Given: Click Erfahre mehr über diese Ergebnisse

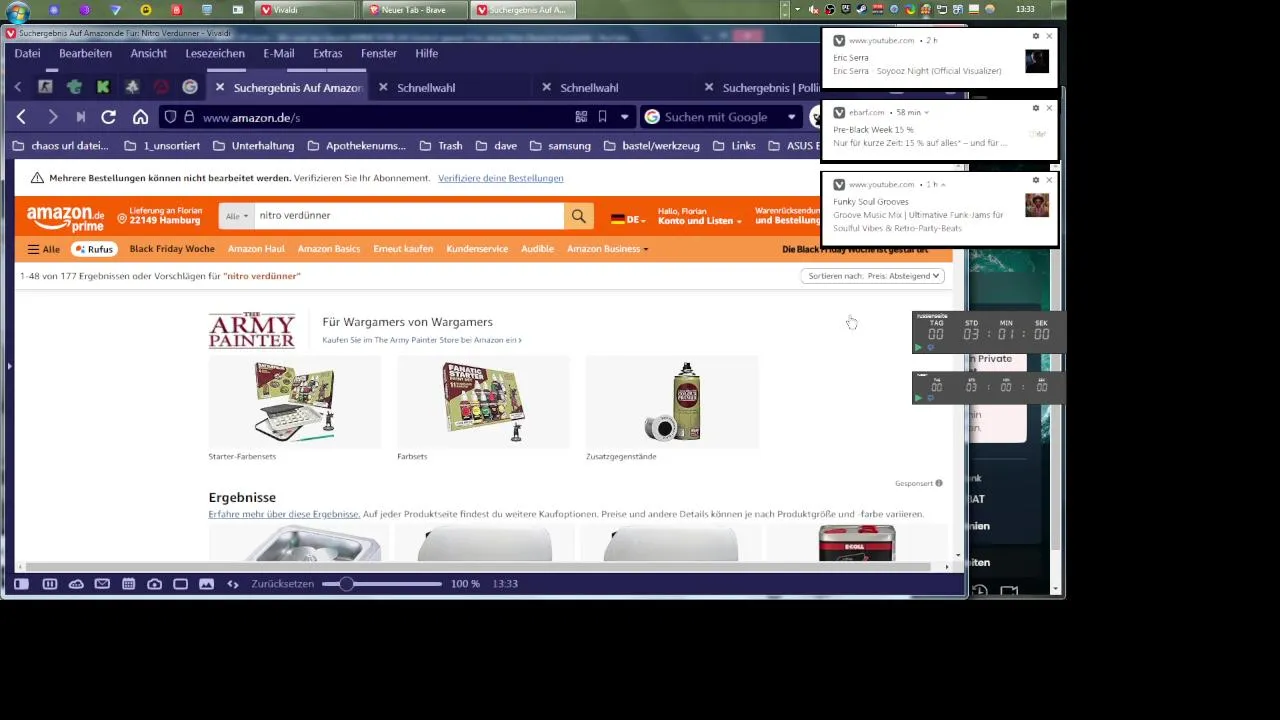Looking at the screenshot, I should pos(284,514).
